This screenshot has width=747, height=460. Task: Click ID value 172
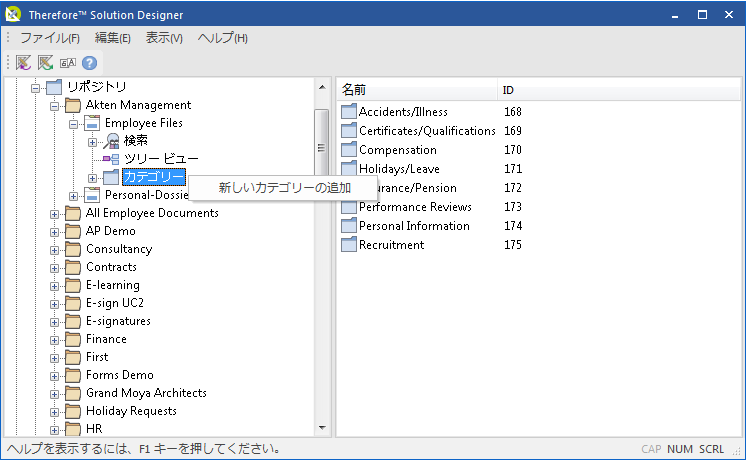pos(513,188)
